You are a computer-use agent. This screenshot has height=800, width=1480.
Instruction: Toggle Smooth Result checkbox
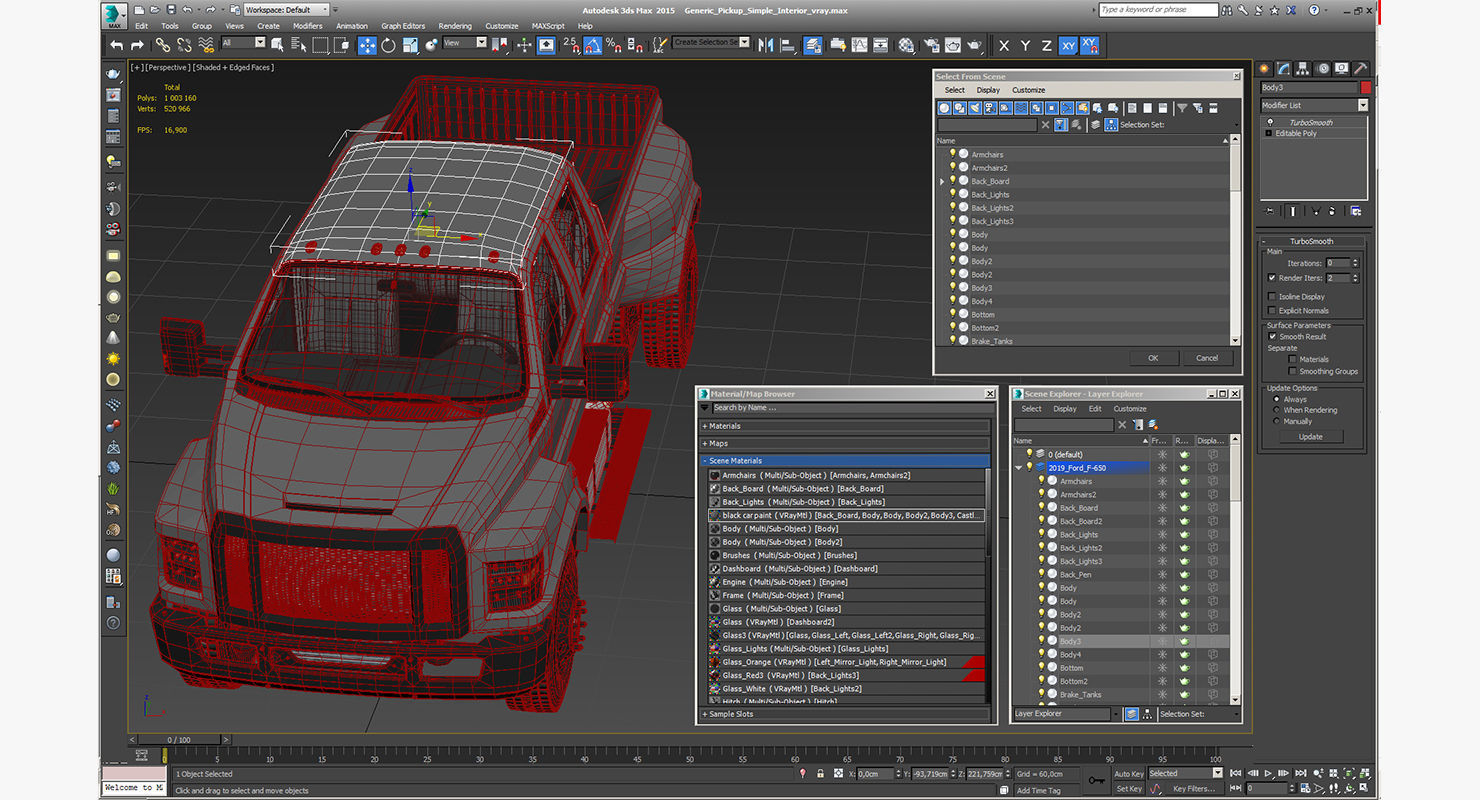click(x=1272, y=337)
